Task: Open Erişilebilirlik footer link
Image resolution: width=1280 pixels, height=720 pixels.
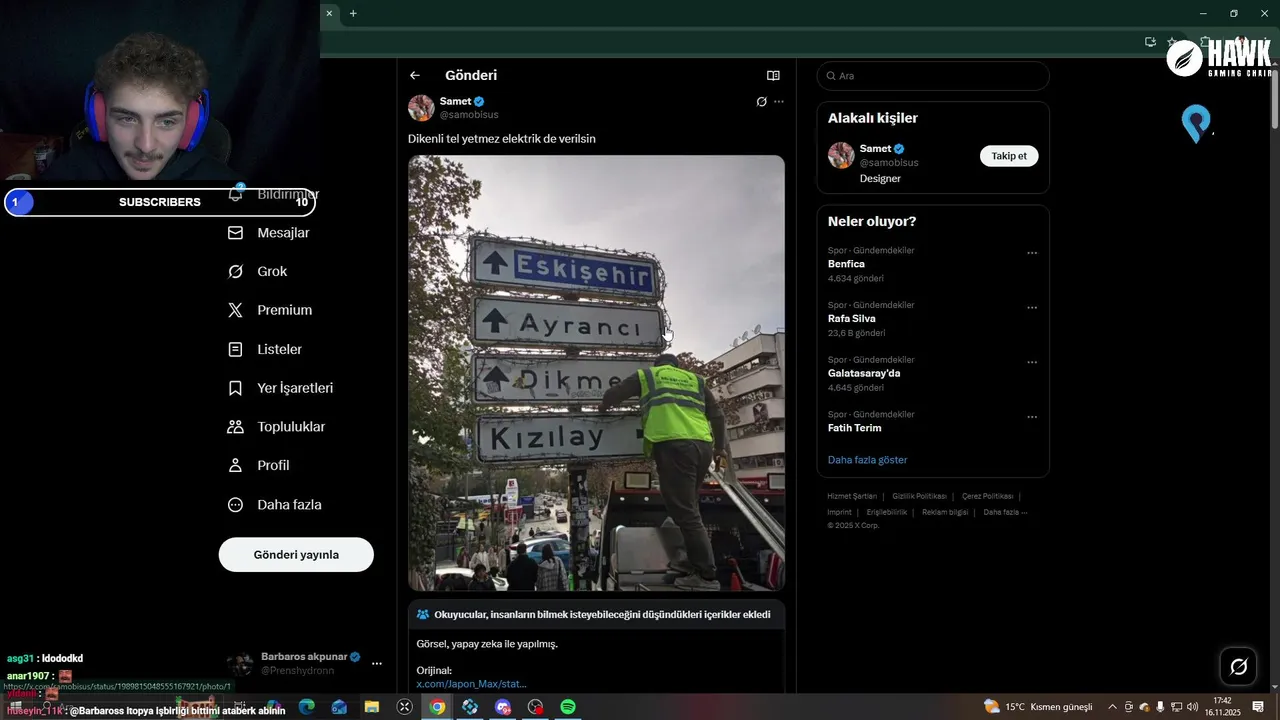Action: 887,512
